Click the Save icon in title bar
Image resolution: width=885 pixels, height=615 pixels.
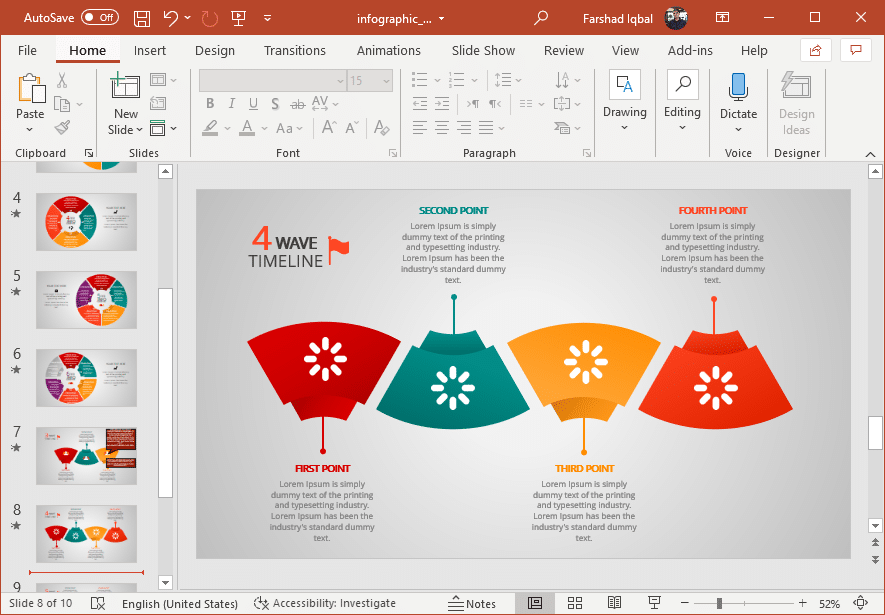142,18
